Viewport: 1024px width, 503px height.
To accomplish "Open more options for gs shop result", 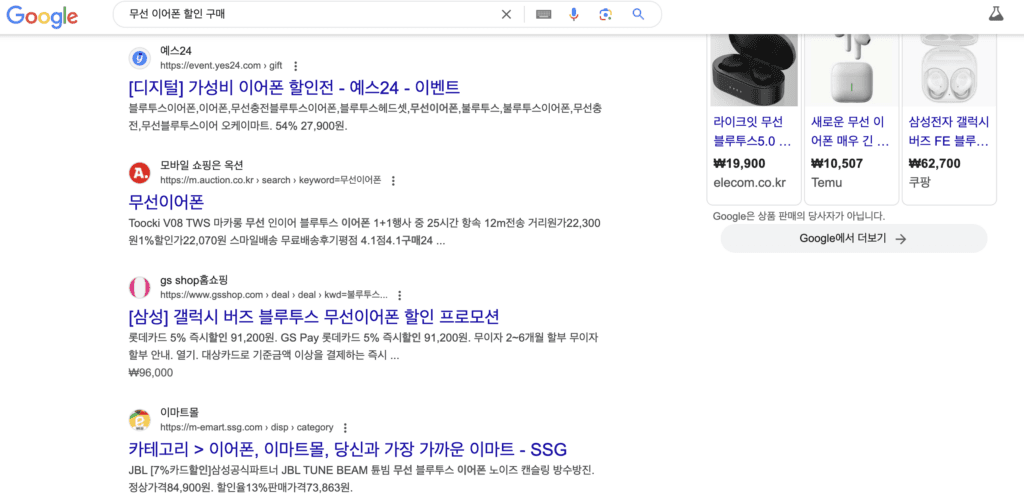I will (400, 295).
